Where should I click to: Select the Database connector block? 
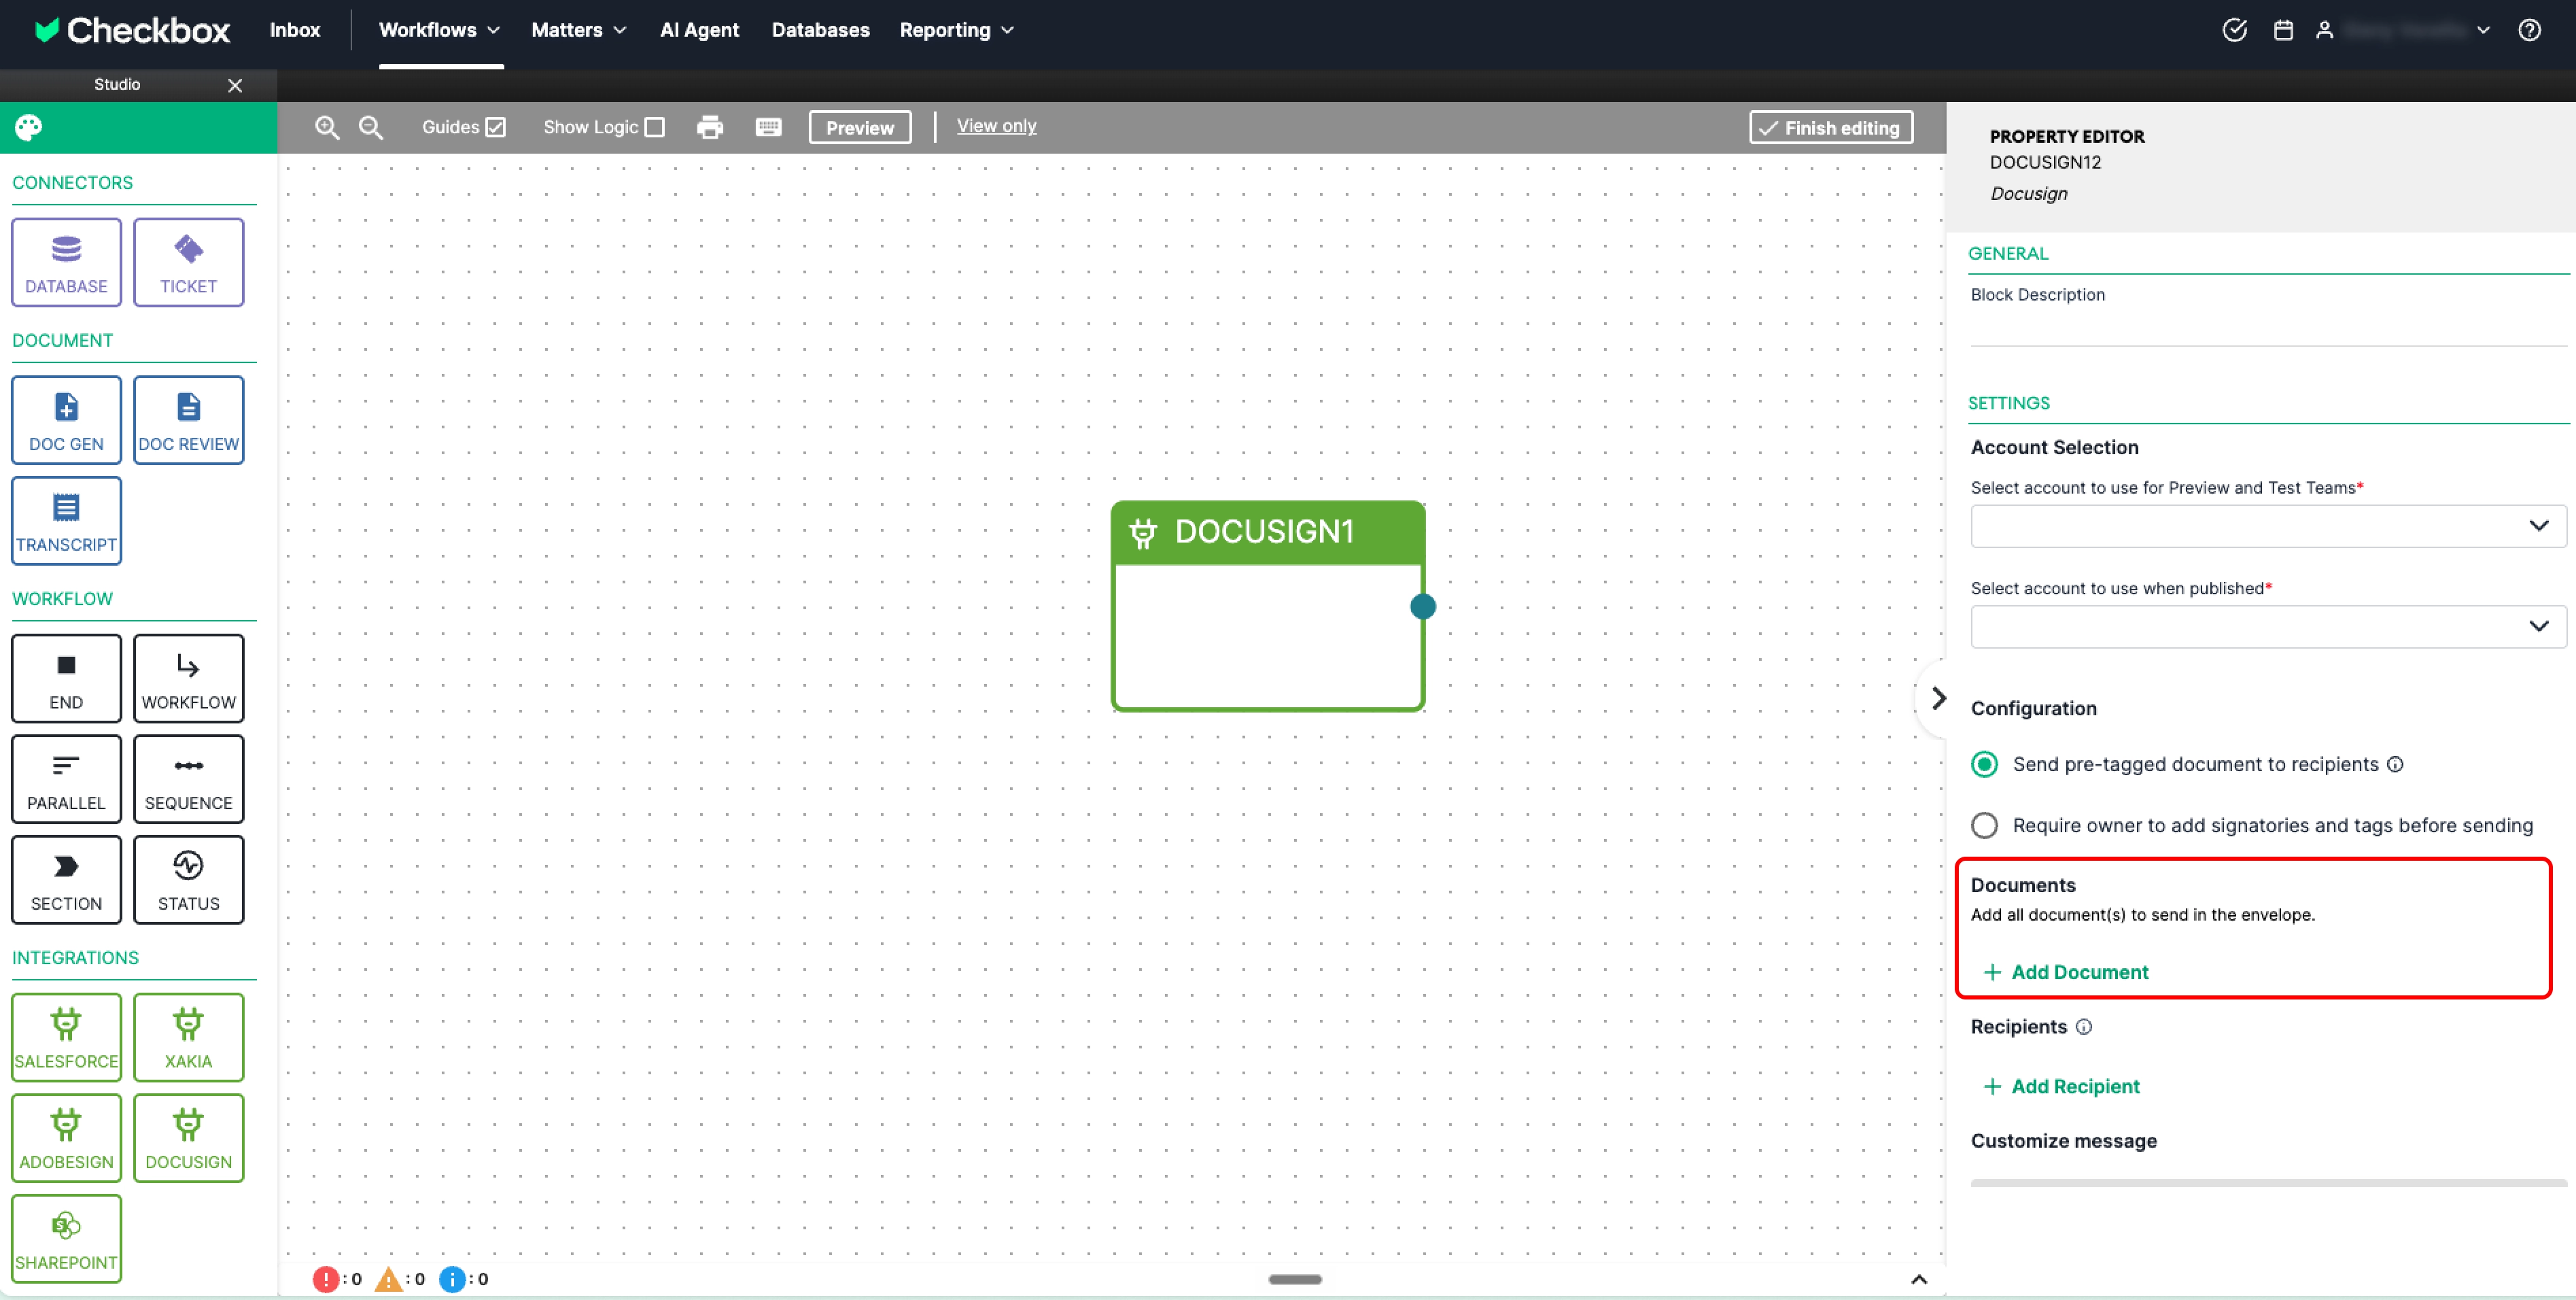pyautogui.click(x=66, y=262)
